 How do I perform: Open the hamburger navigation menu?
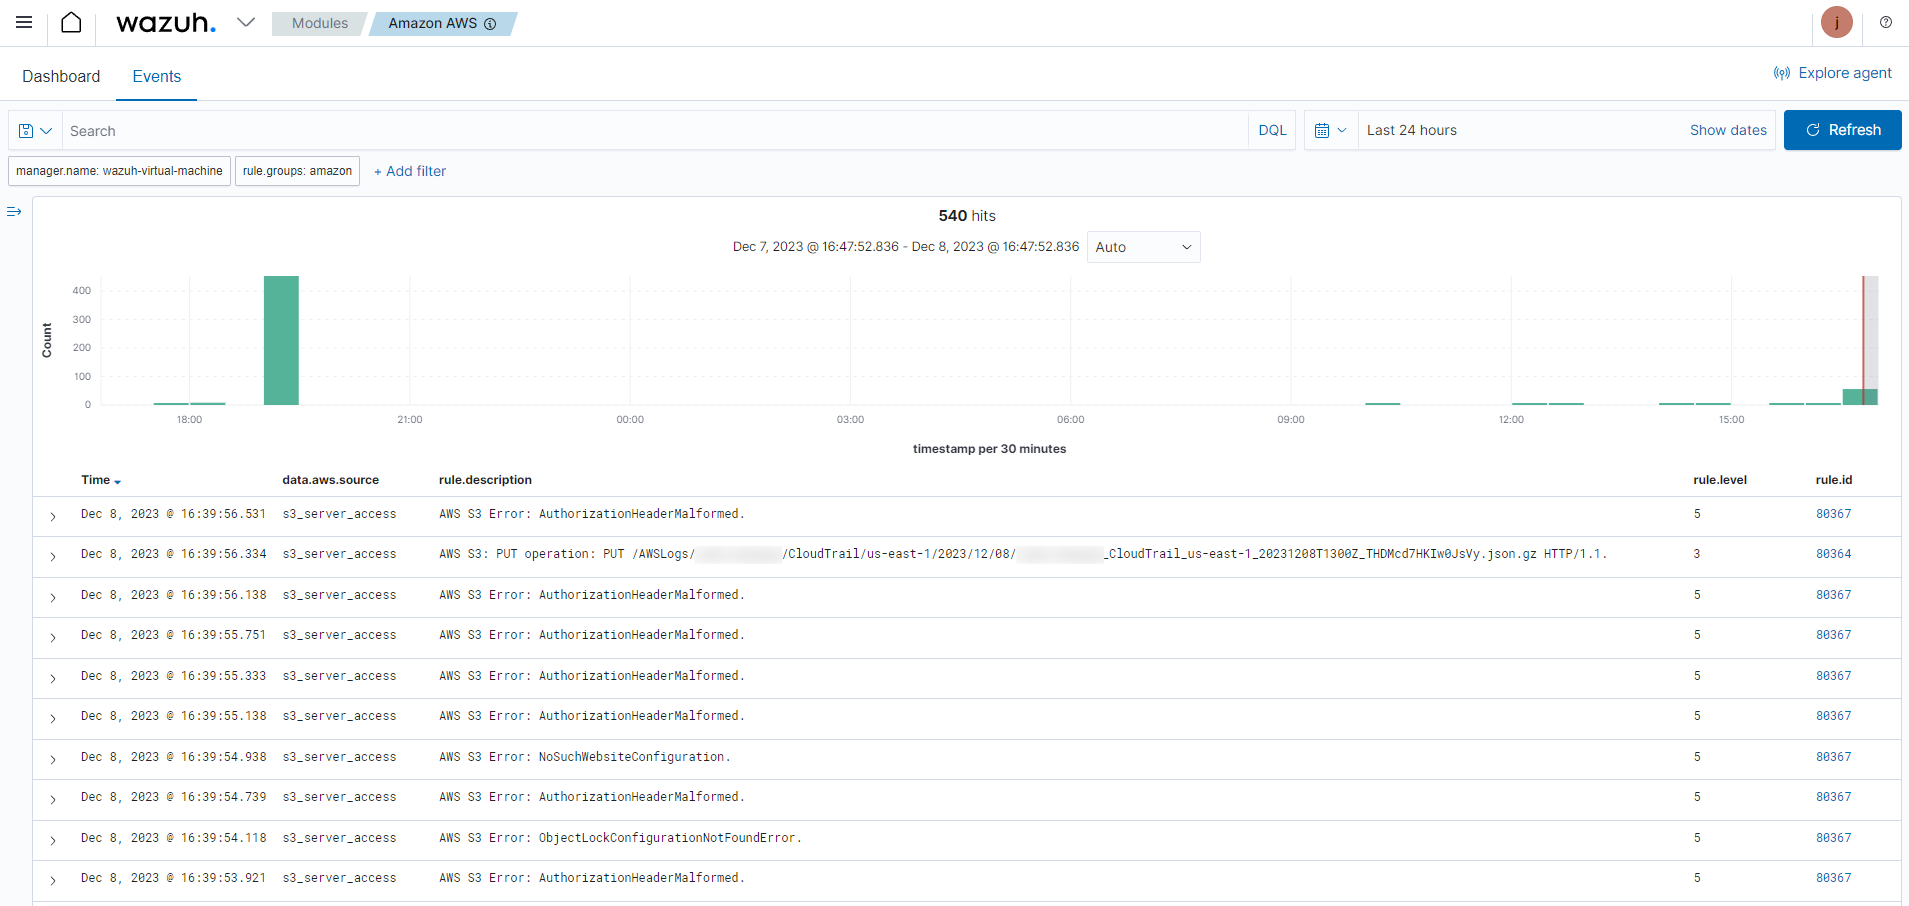pyautogui.click(x=24, y=22)
